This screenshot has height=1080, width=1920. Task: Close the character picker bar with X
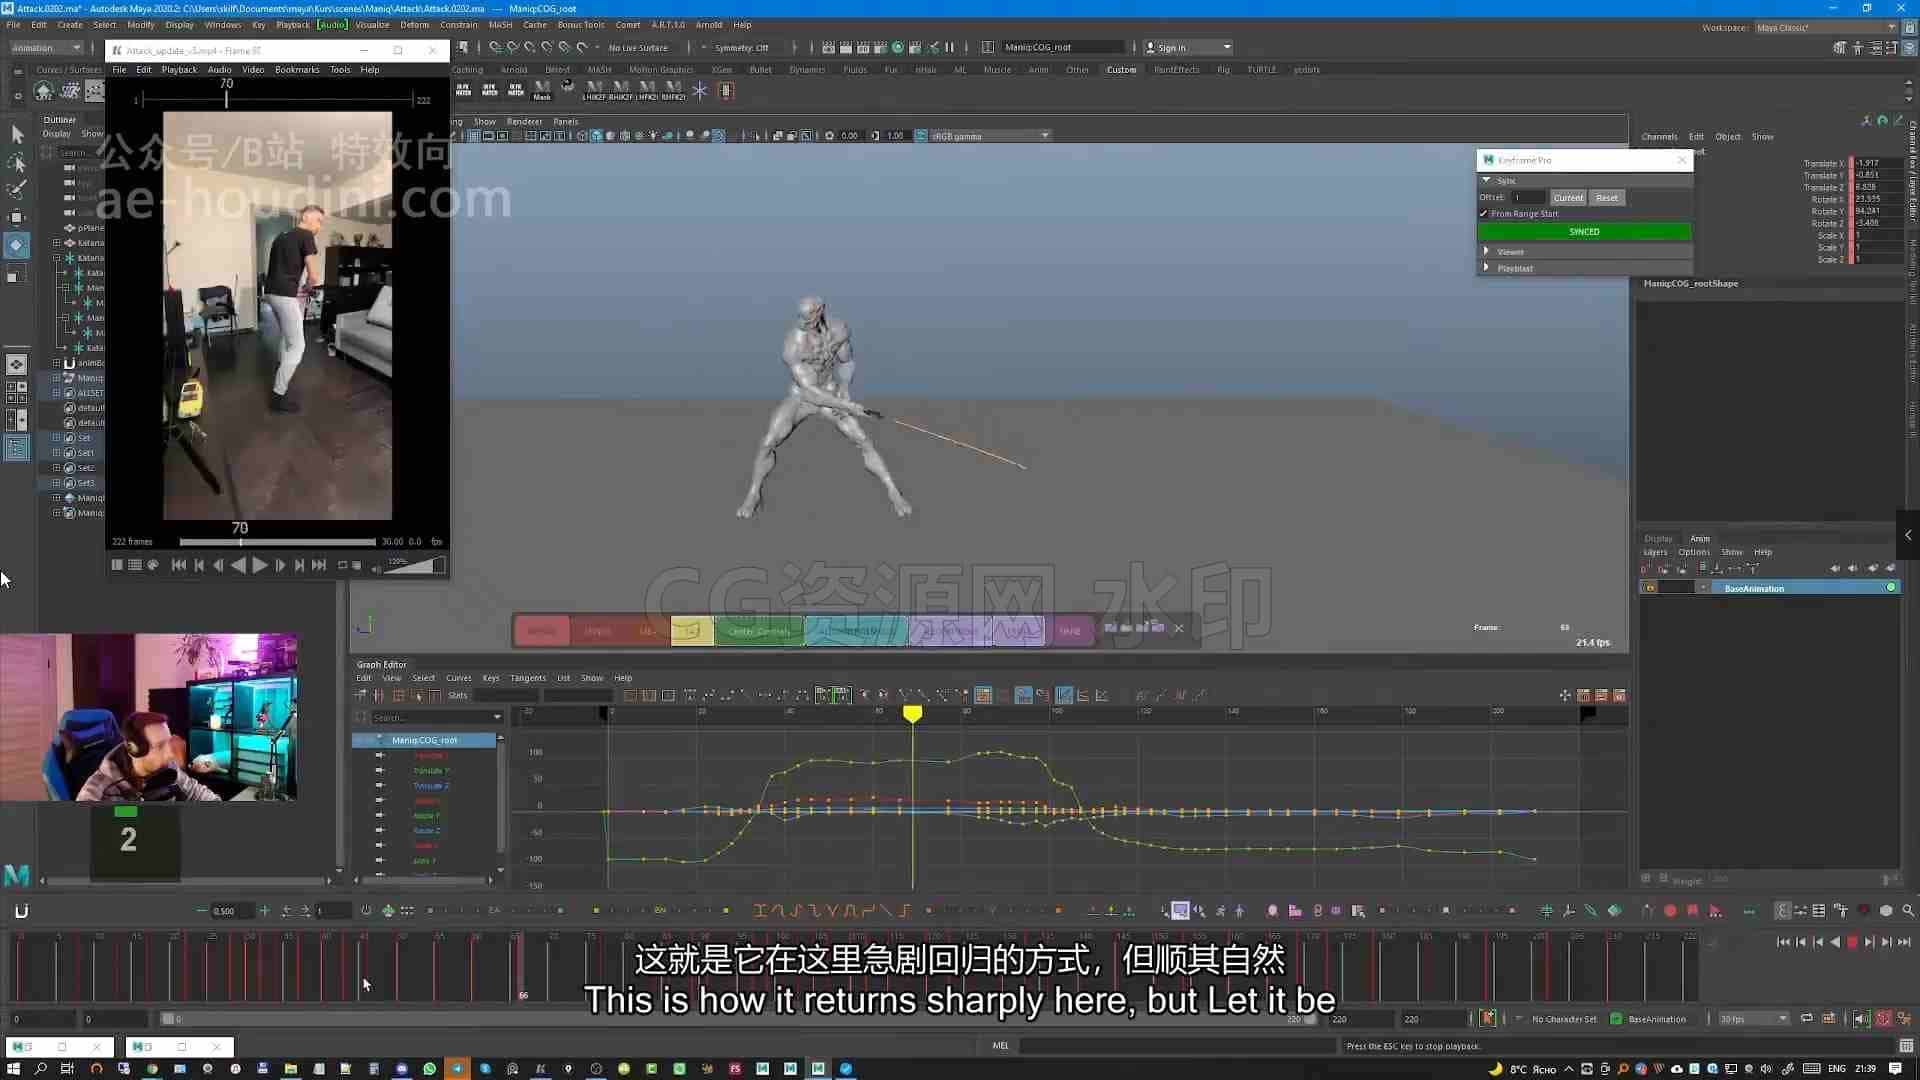1179,628
